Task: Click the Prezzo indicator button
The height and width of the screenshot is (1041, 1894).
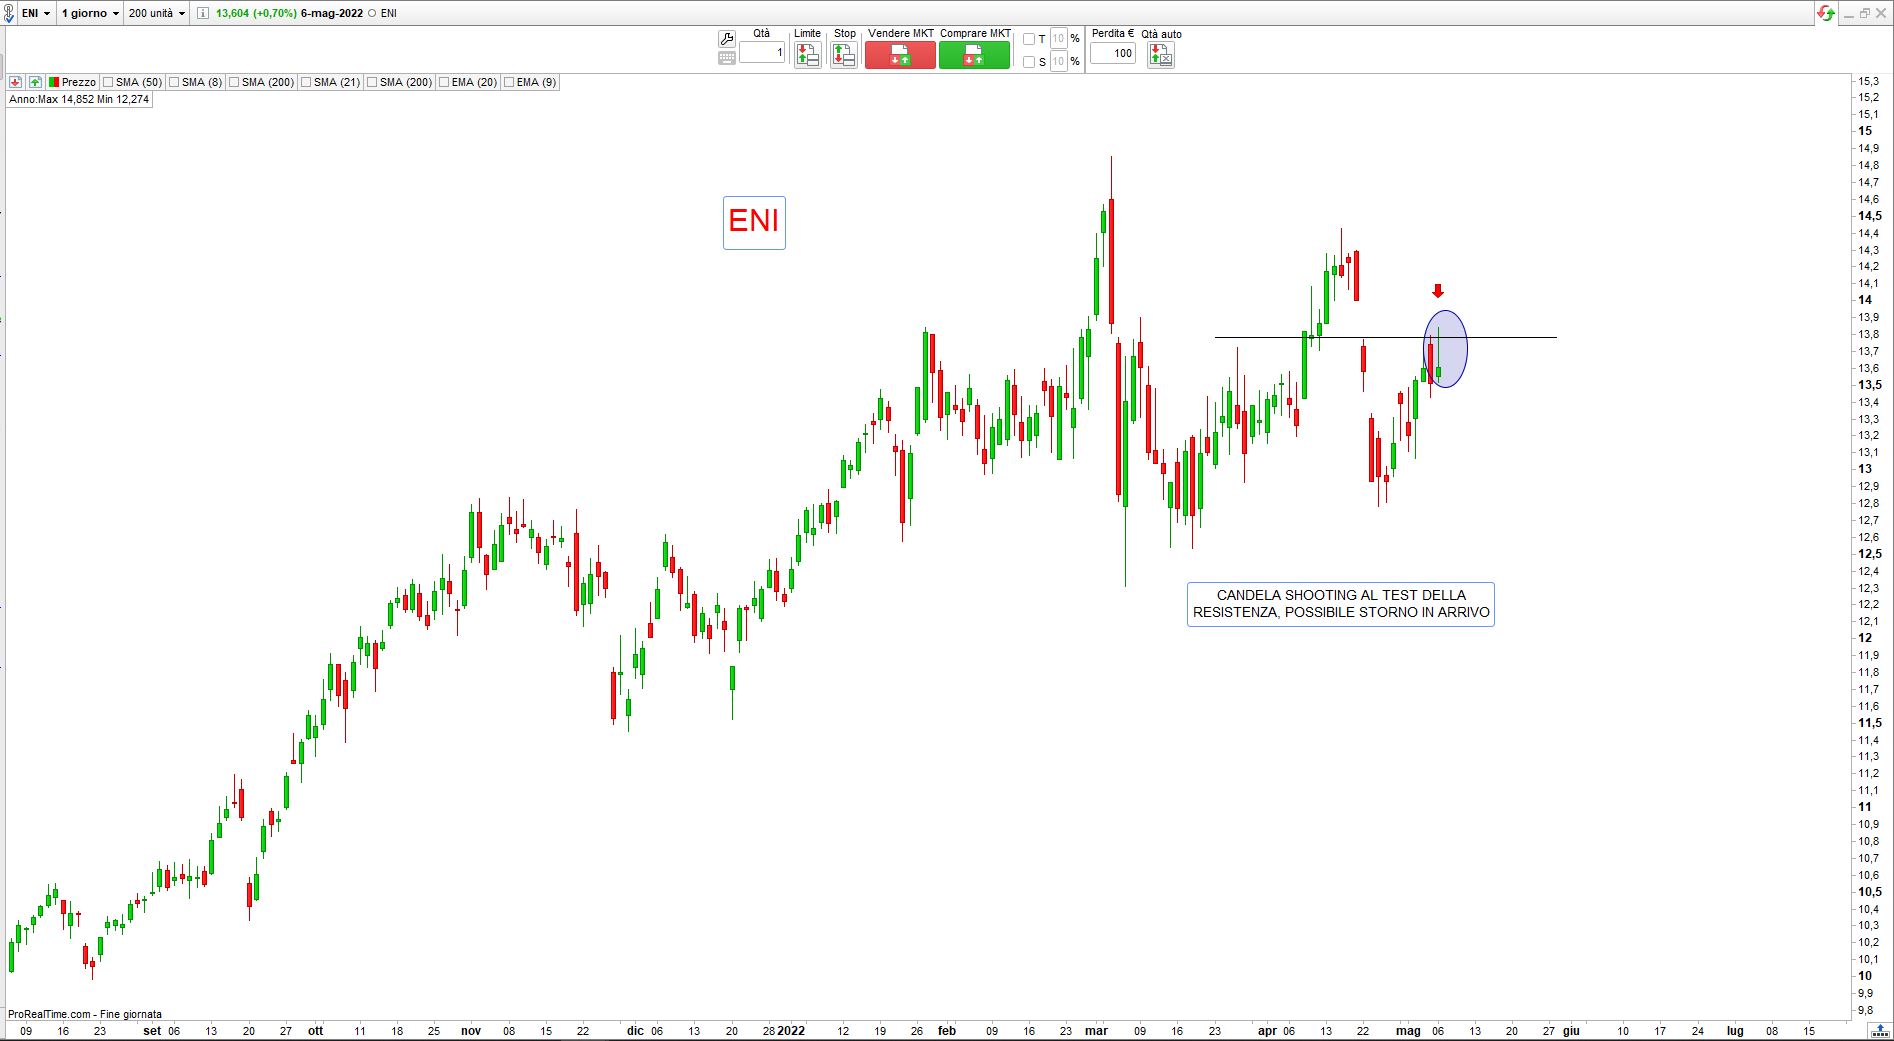Action: 72,82
